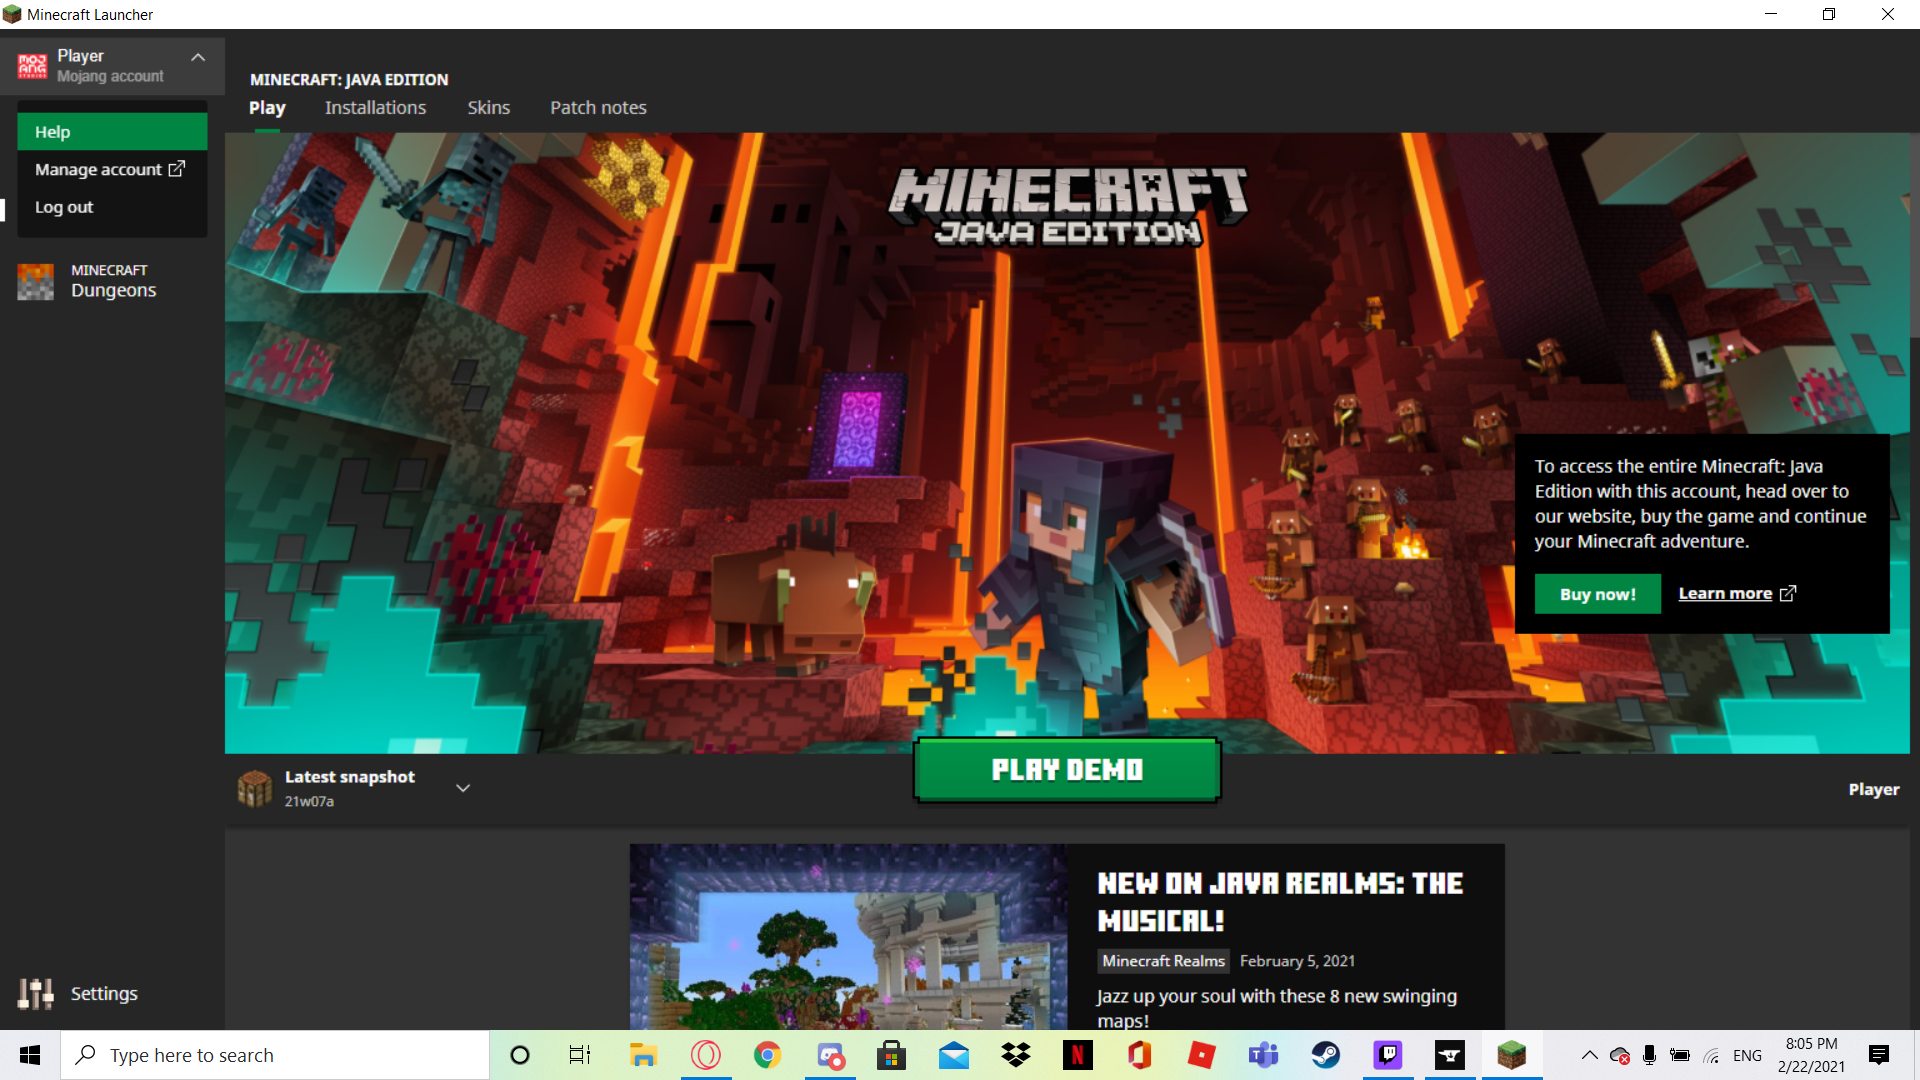
Task: Click the Manage account external link icon
Action: point(177,169)
